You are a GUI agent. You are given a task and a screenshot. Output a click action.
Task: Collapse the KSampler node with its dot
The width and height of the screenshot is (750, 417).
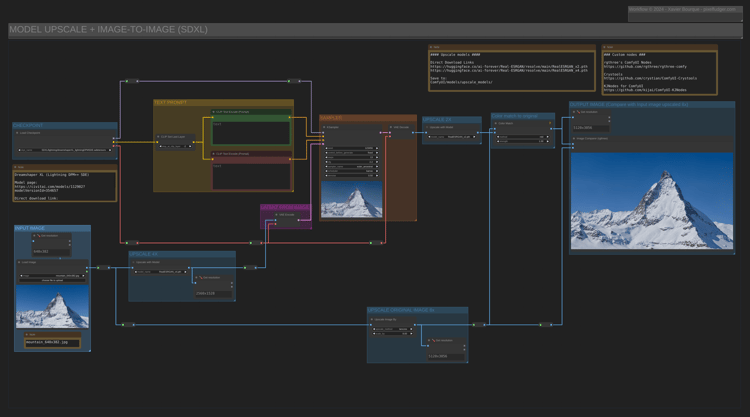click(324, 127)
